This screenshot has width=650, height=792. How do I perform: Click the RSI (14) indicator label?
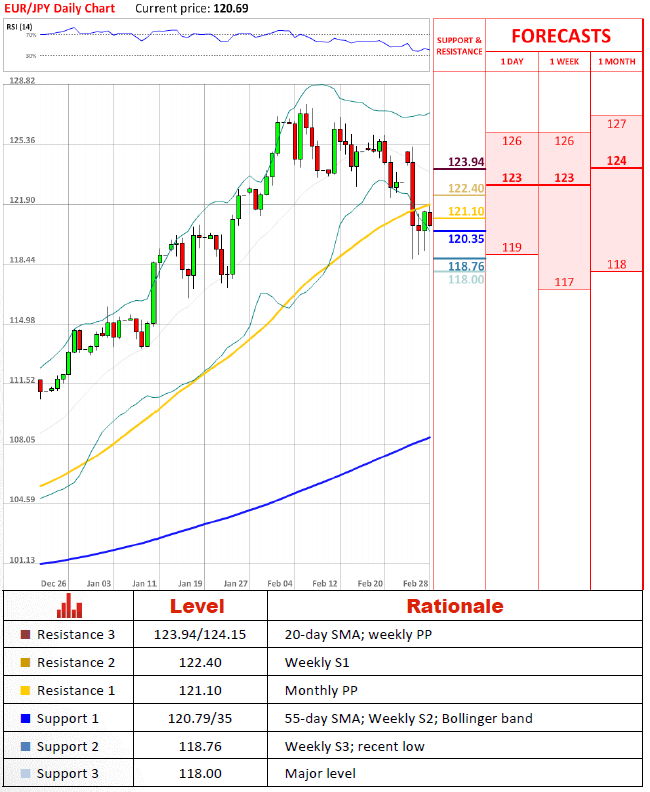coord(19,27)
